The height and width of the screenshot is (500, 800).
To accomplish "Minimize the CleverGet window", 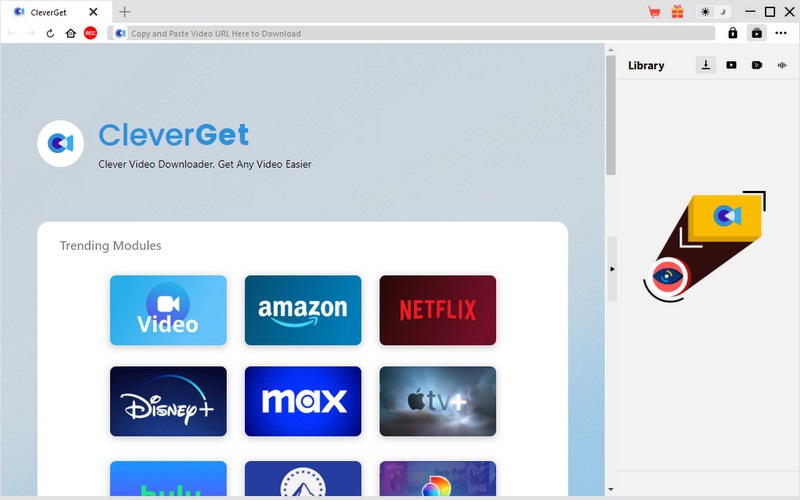I will [x=750, y=12].
